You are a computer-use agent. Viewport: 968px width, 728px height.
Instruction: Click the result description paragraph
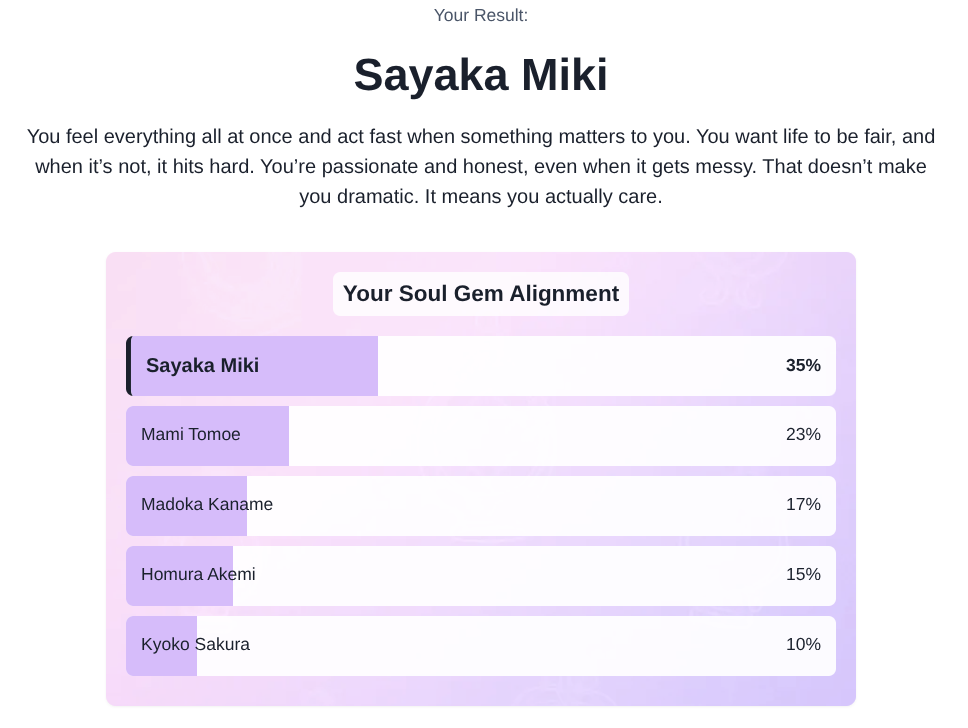[480, 166]
